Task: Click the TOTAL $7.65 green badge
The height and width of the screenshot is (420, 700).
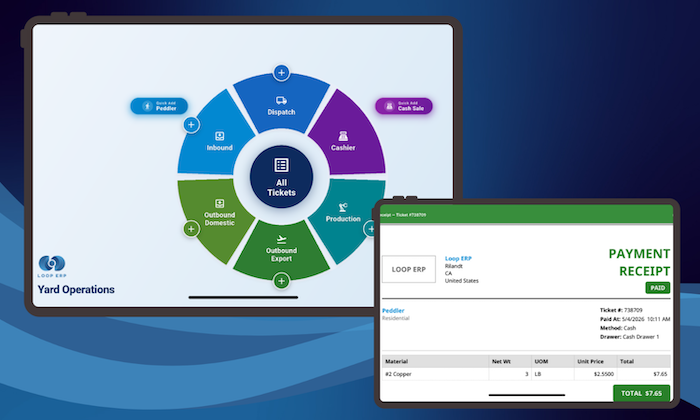Action: (x=642, y=393)
